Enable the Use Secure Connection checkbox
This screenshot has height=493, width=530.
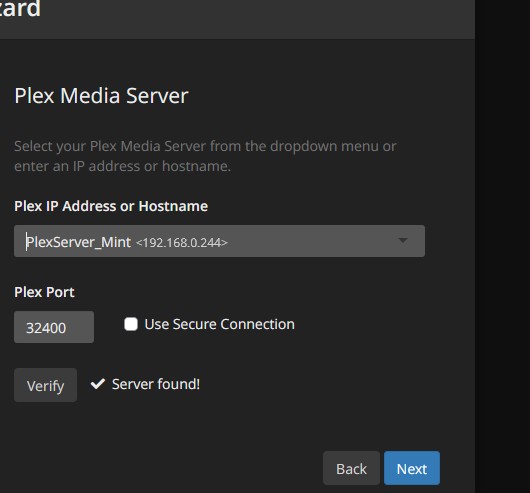[x=131, y=324]
